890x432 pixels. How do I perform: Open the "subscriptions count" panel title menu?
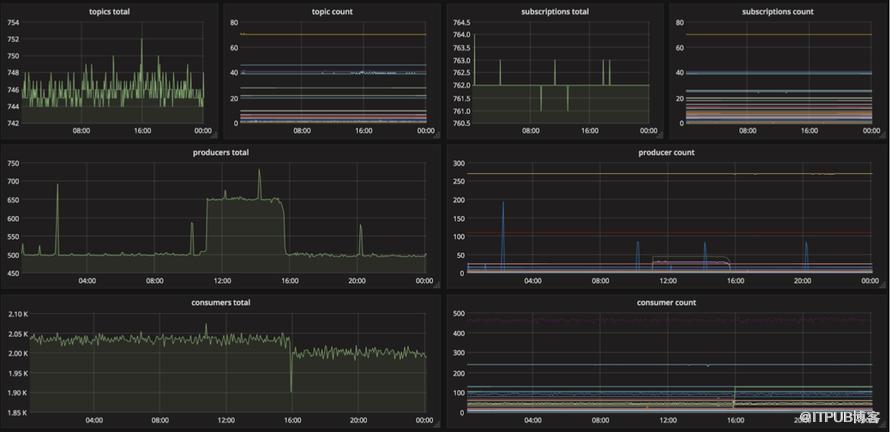[778, 11]
